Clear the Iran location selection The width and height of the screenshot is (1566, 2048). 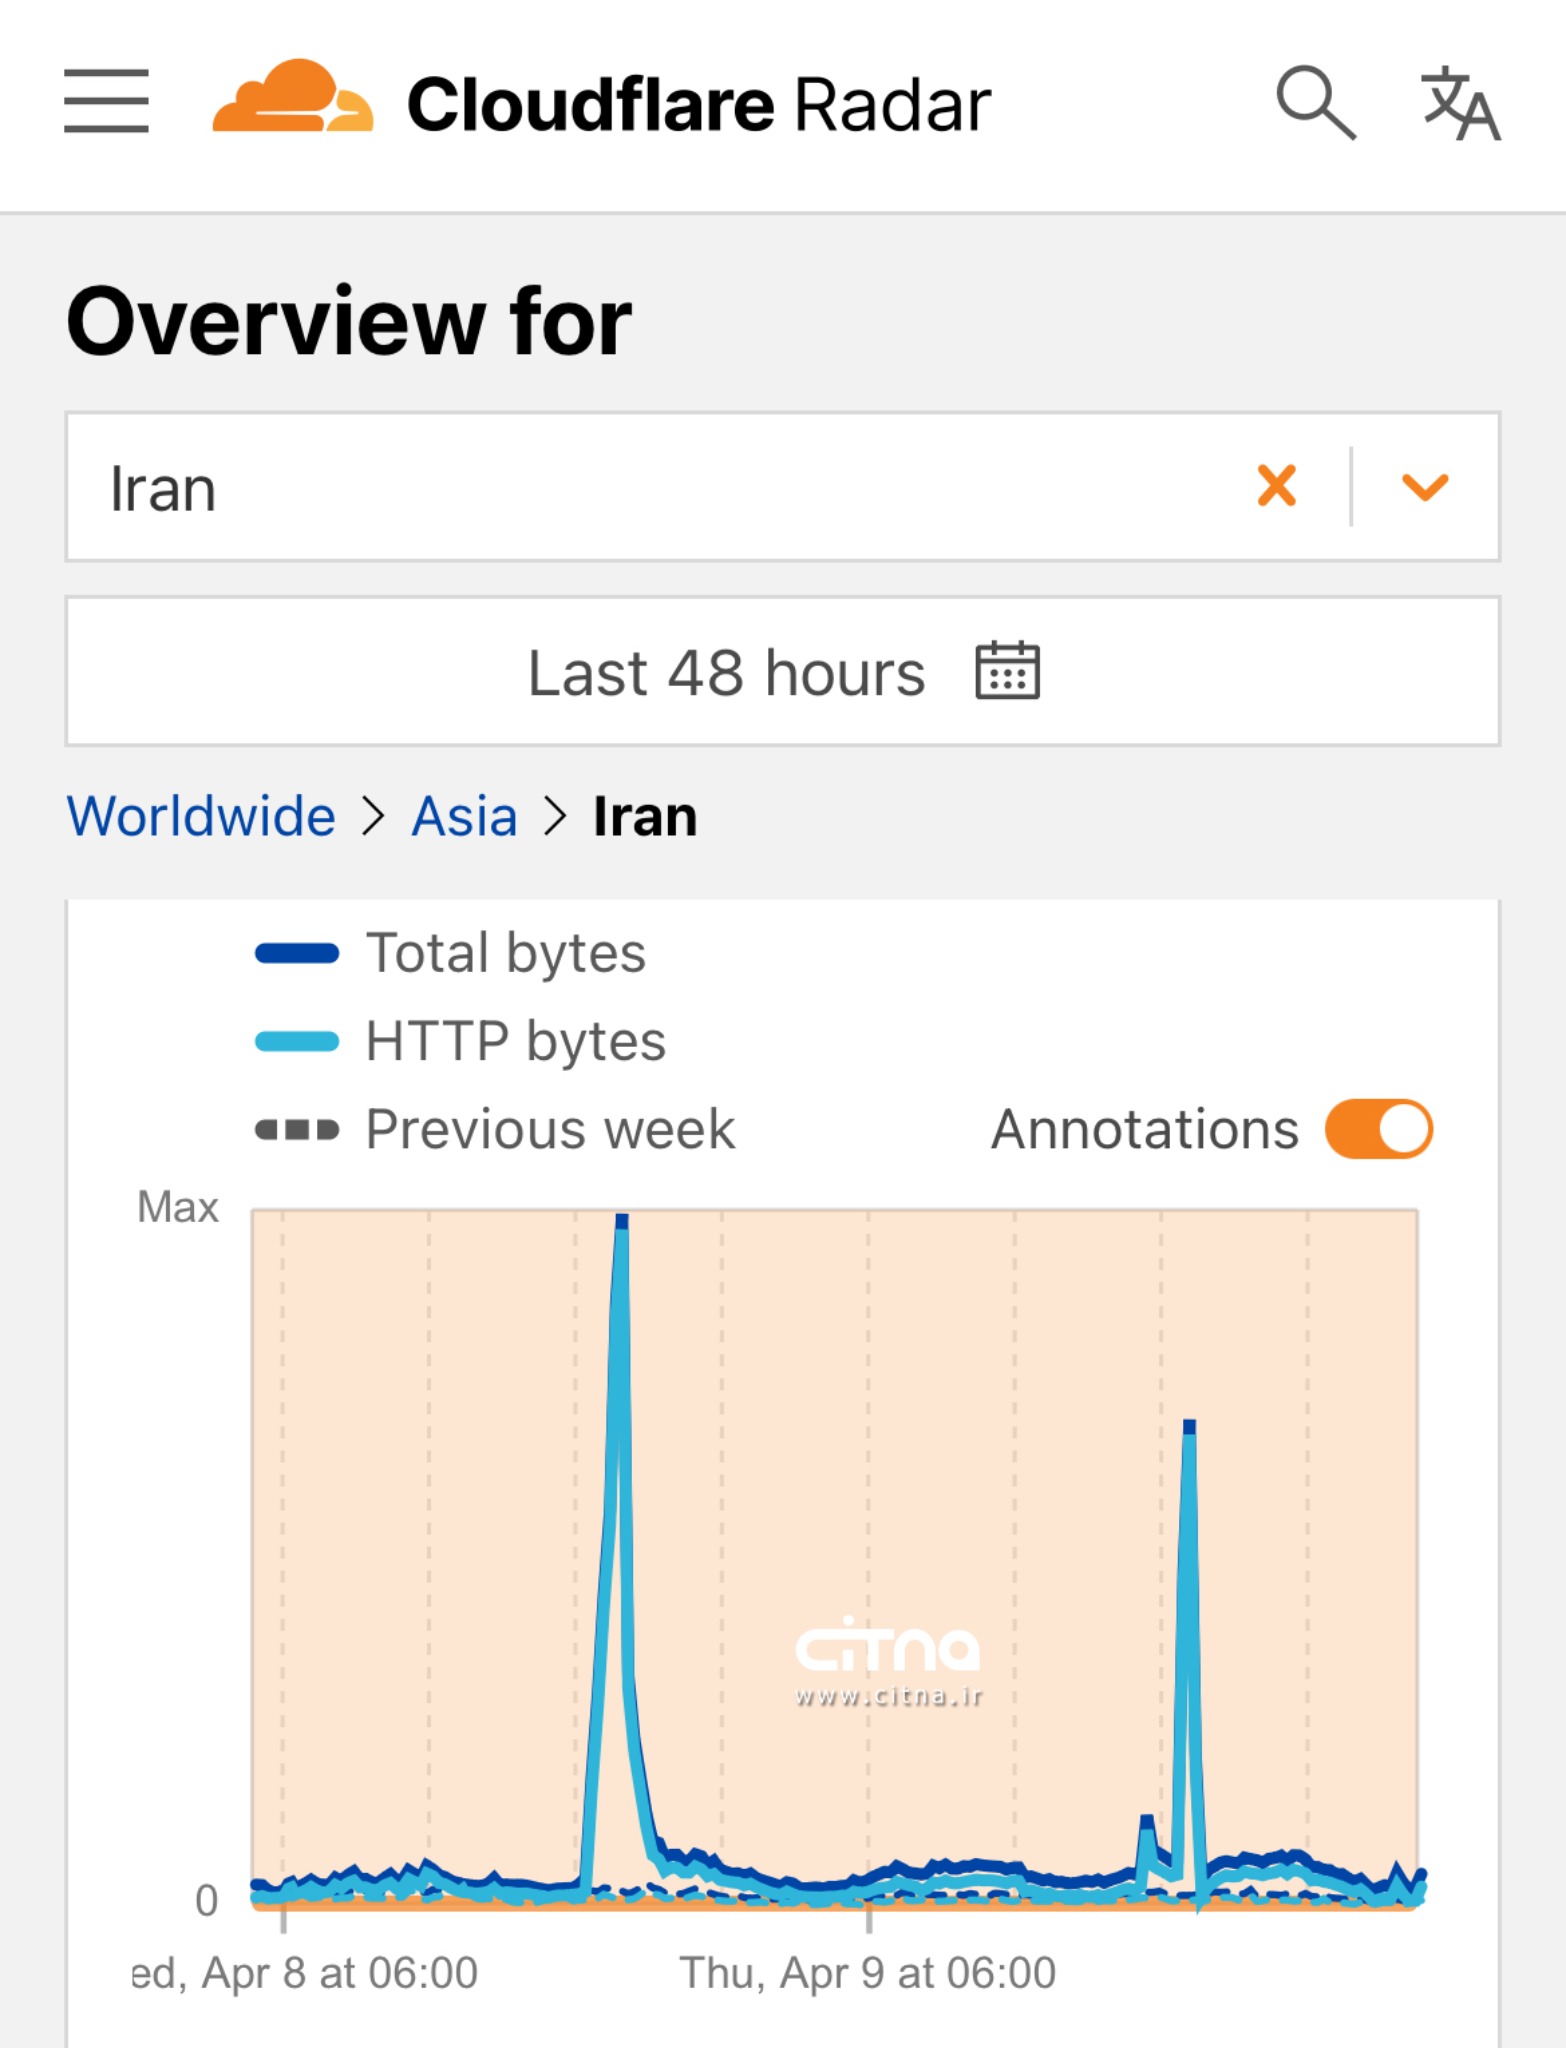[1276, 487]
